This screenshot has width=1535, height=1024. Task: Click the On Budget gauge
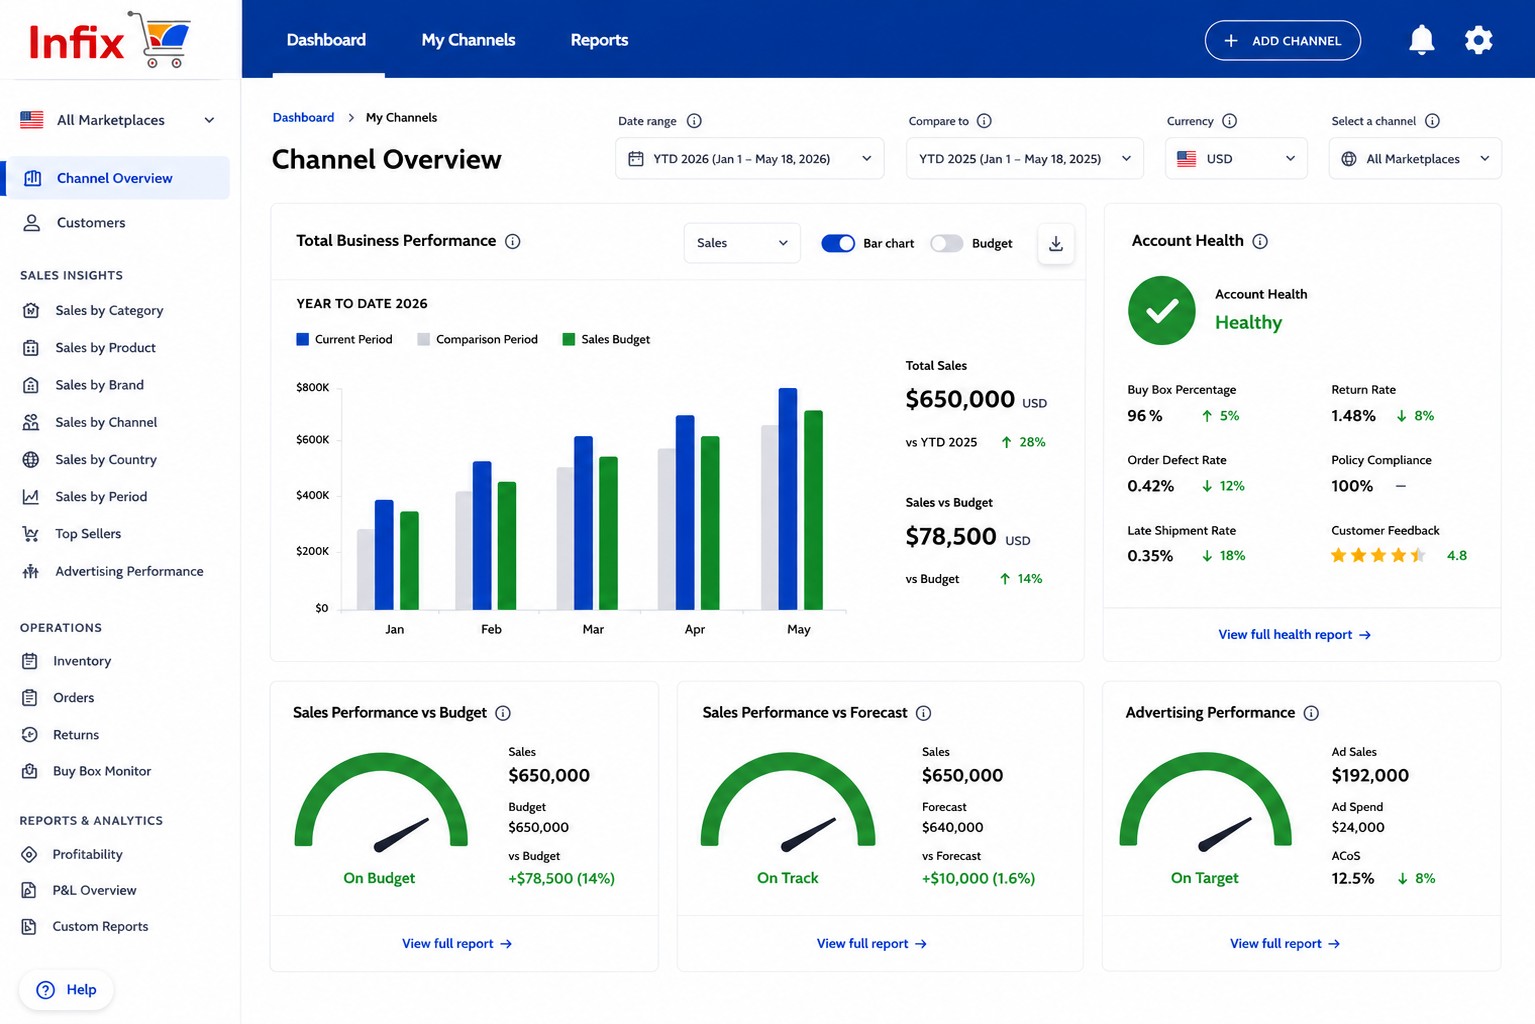pyautogui.click(x=381, y=802)
